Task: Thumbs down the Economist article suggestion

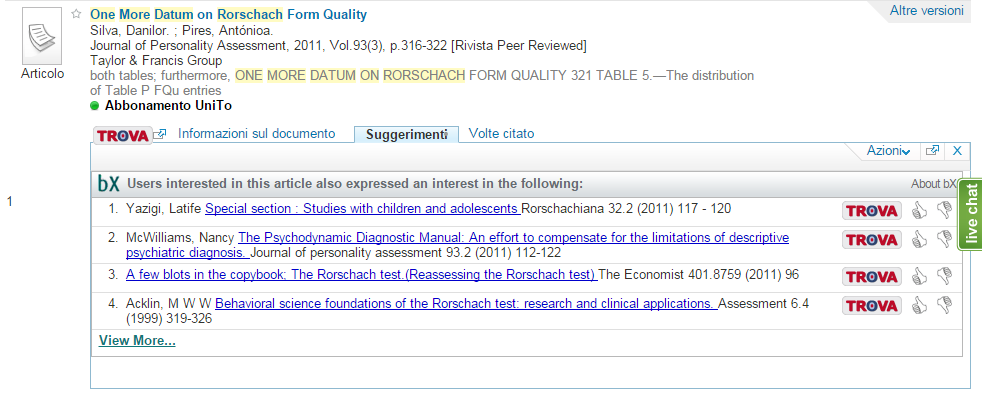Action: tap(944, 276)
